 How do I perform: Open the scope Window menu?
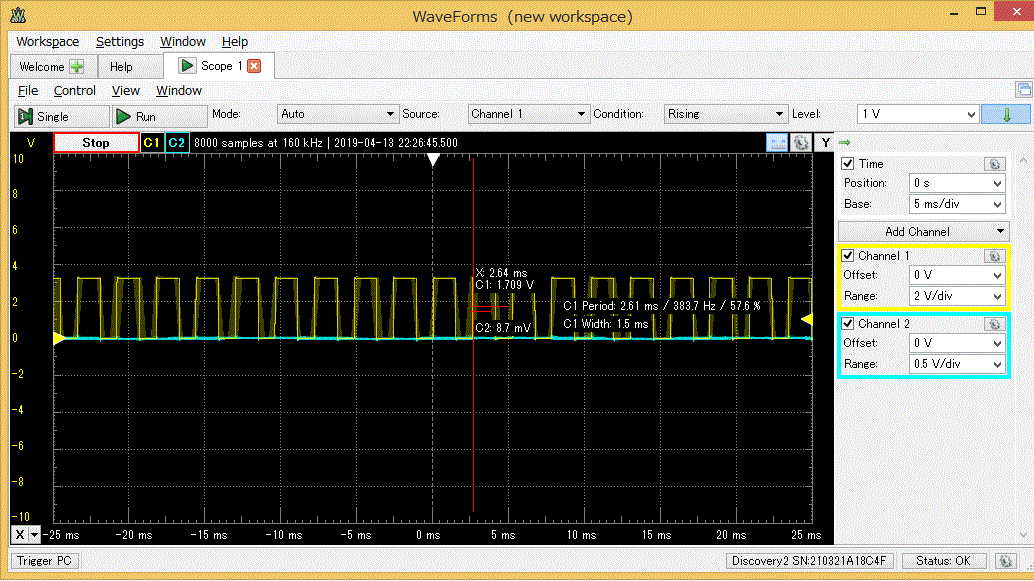[x=179, y=90]
